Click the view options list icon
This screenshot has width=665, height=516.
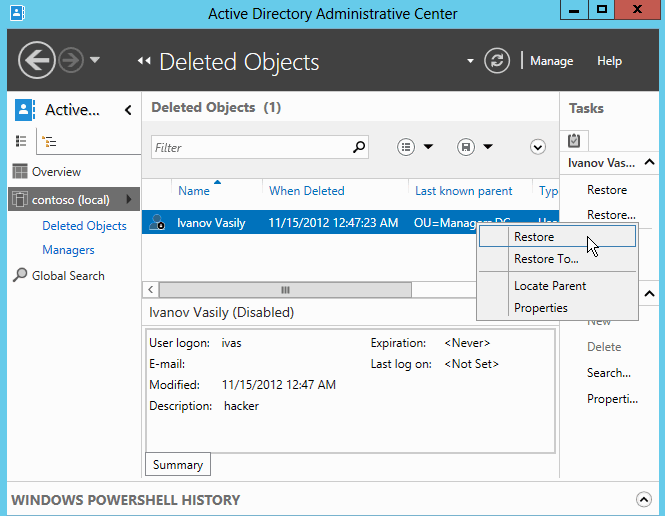click(406, 147)
